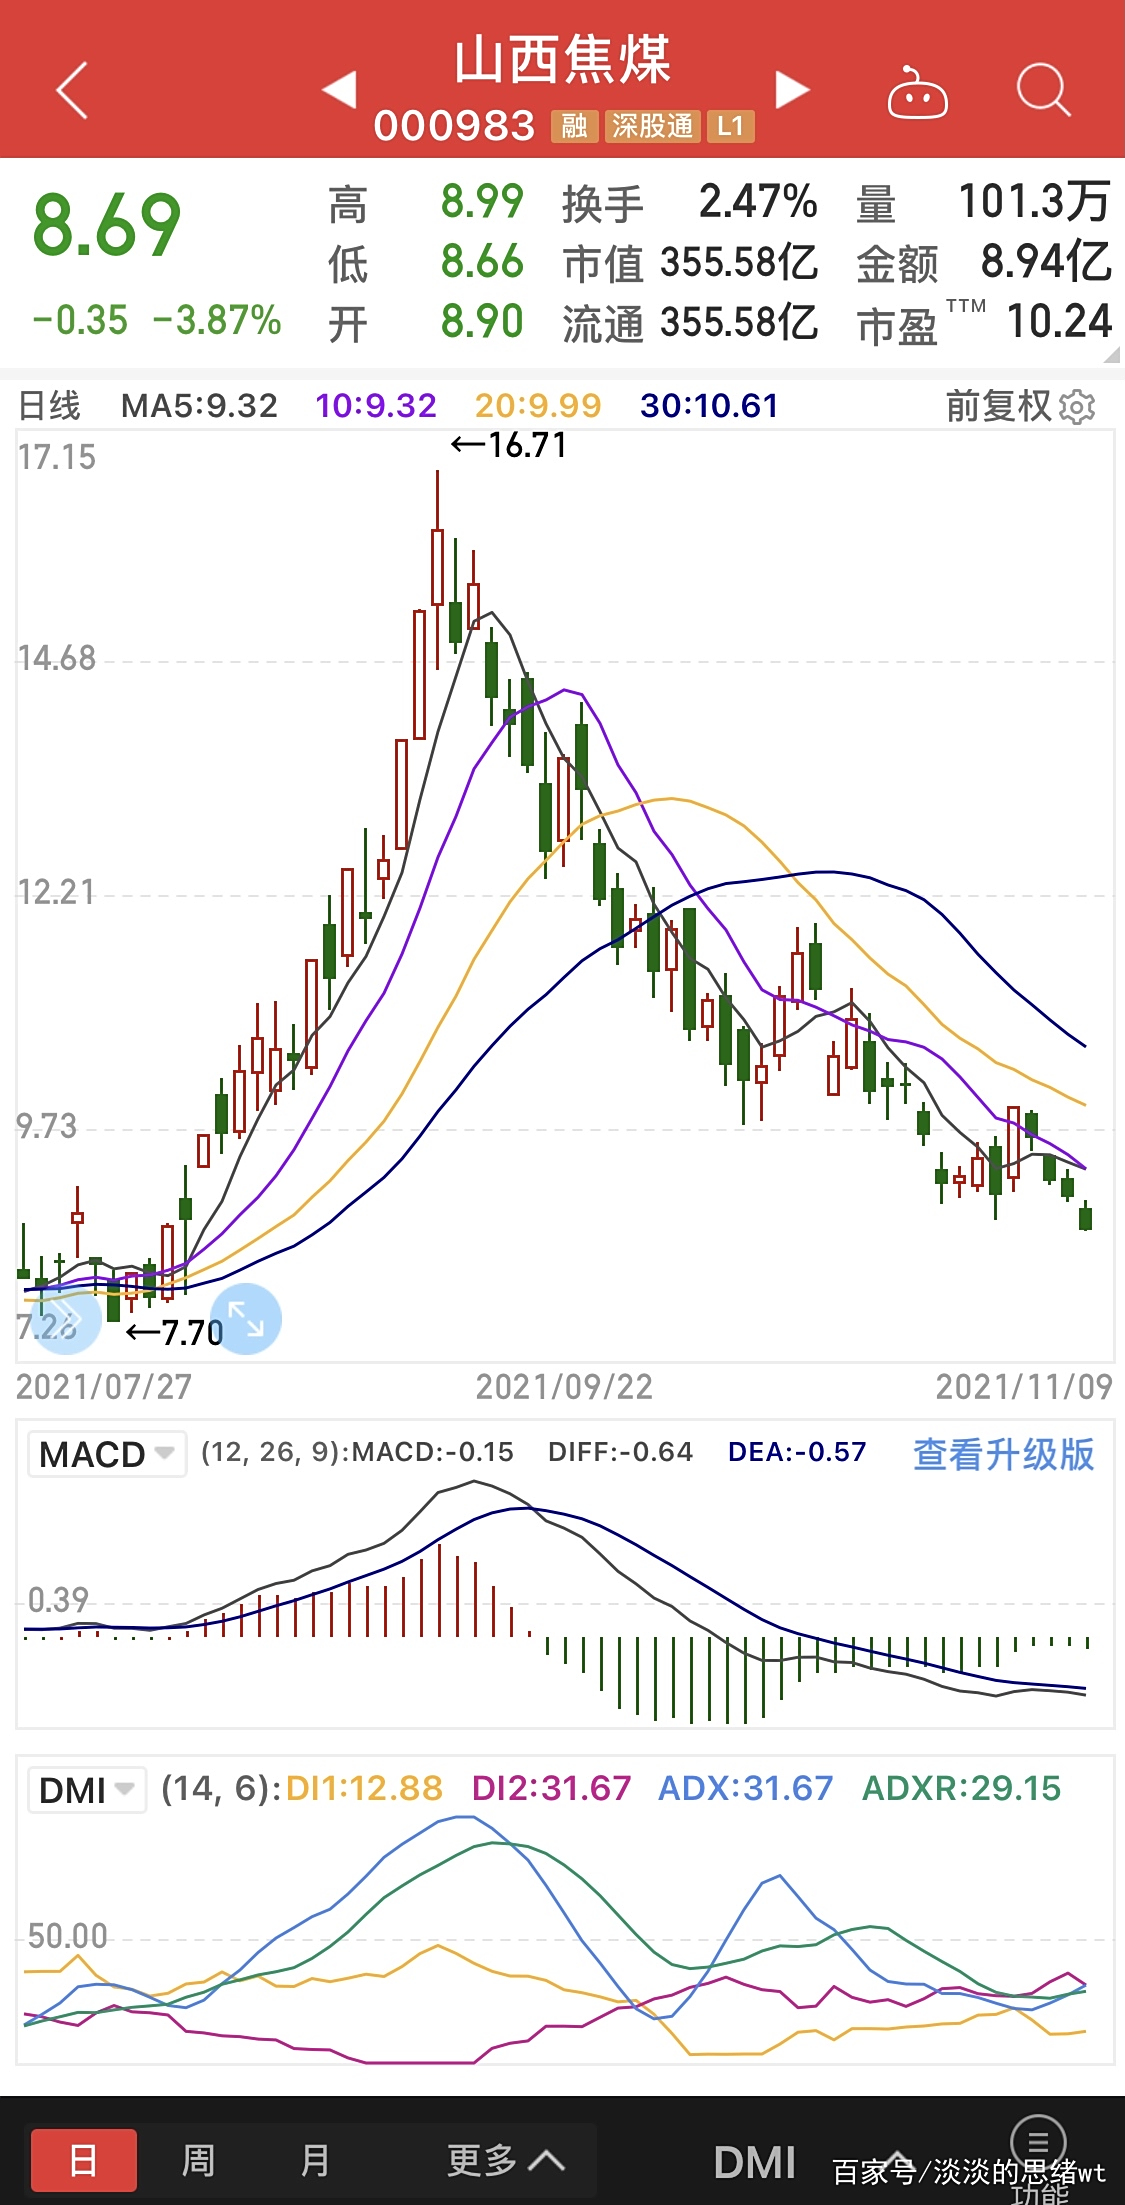Tap the 16.71 peak candlestick on chart
The width and height of the screenshot is (1125, 2205).
437,567
